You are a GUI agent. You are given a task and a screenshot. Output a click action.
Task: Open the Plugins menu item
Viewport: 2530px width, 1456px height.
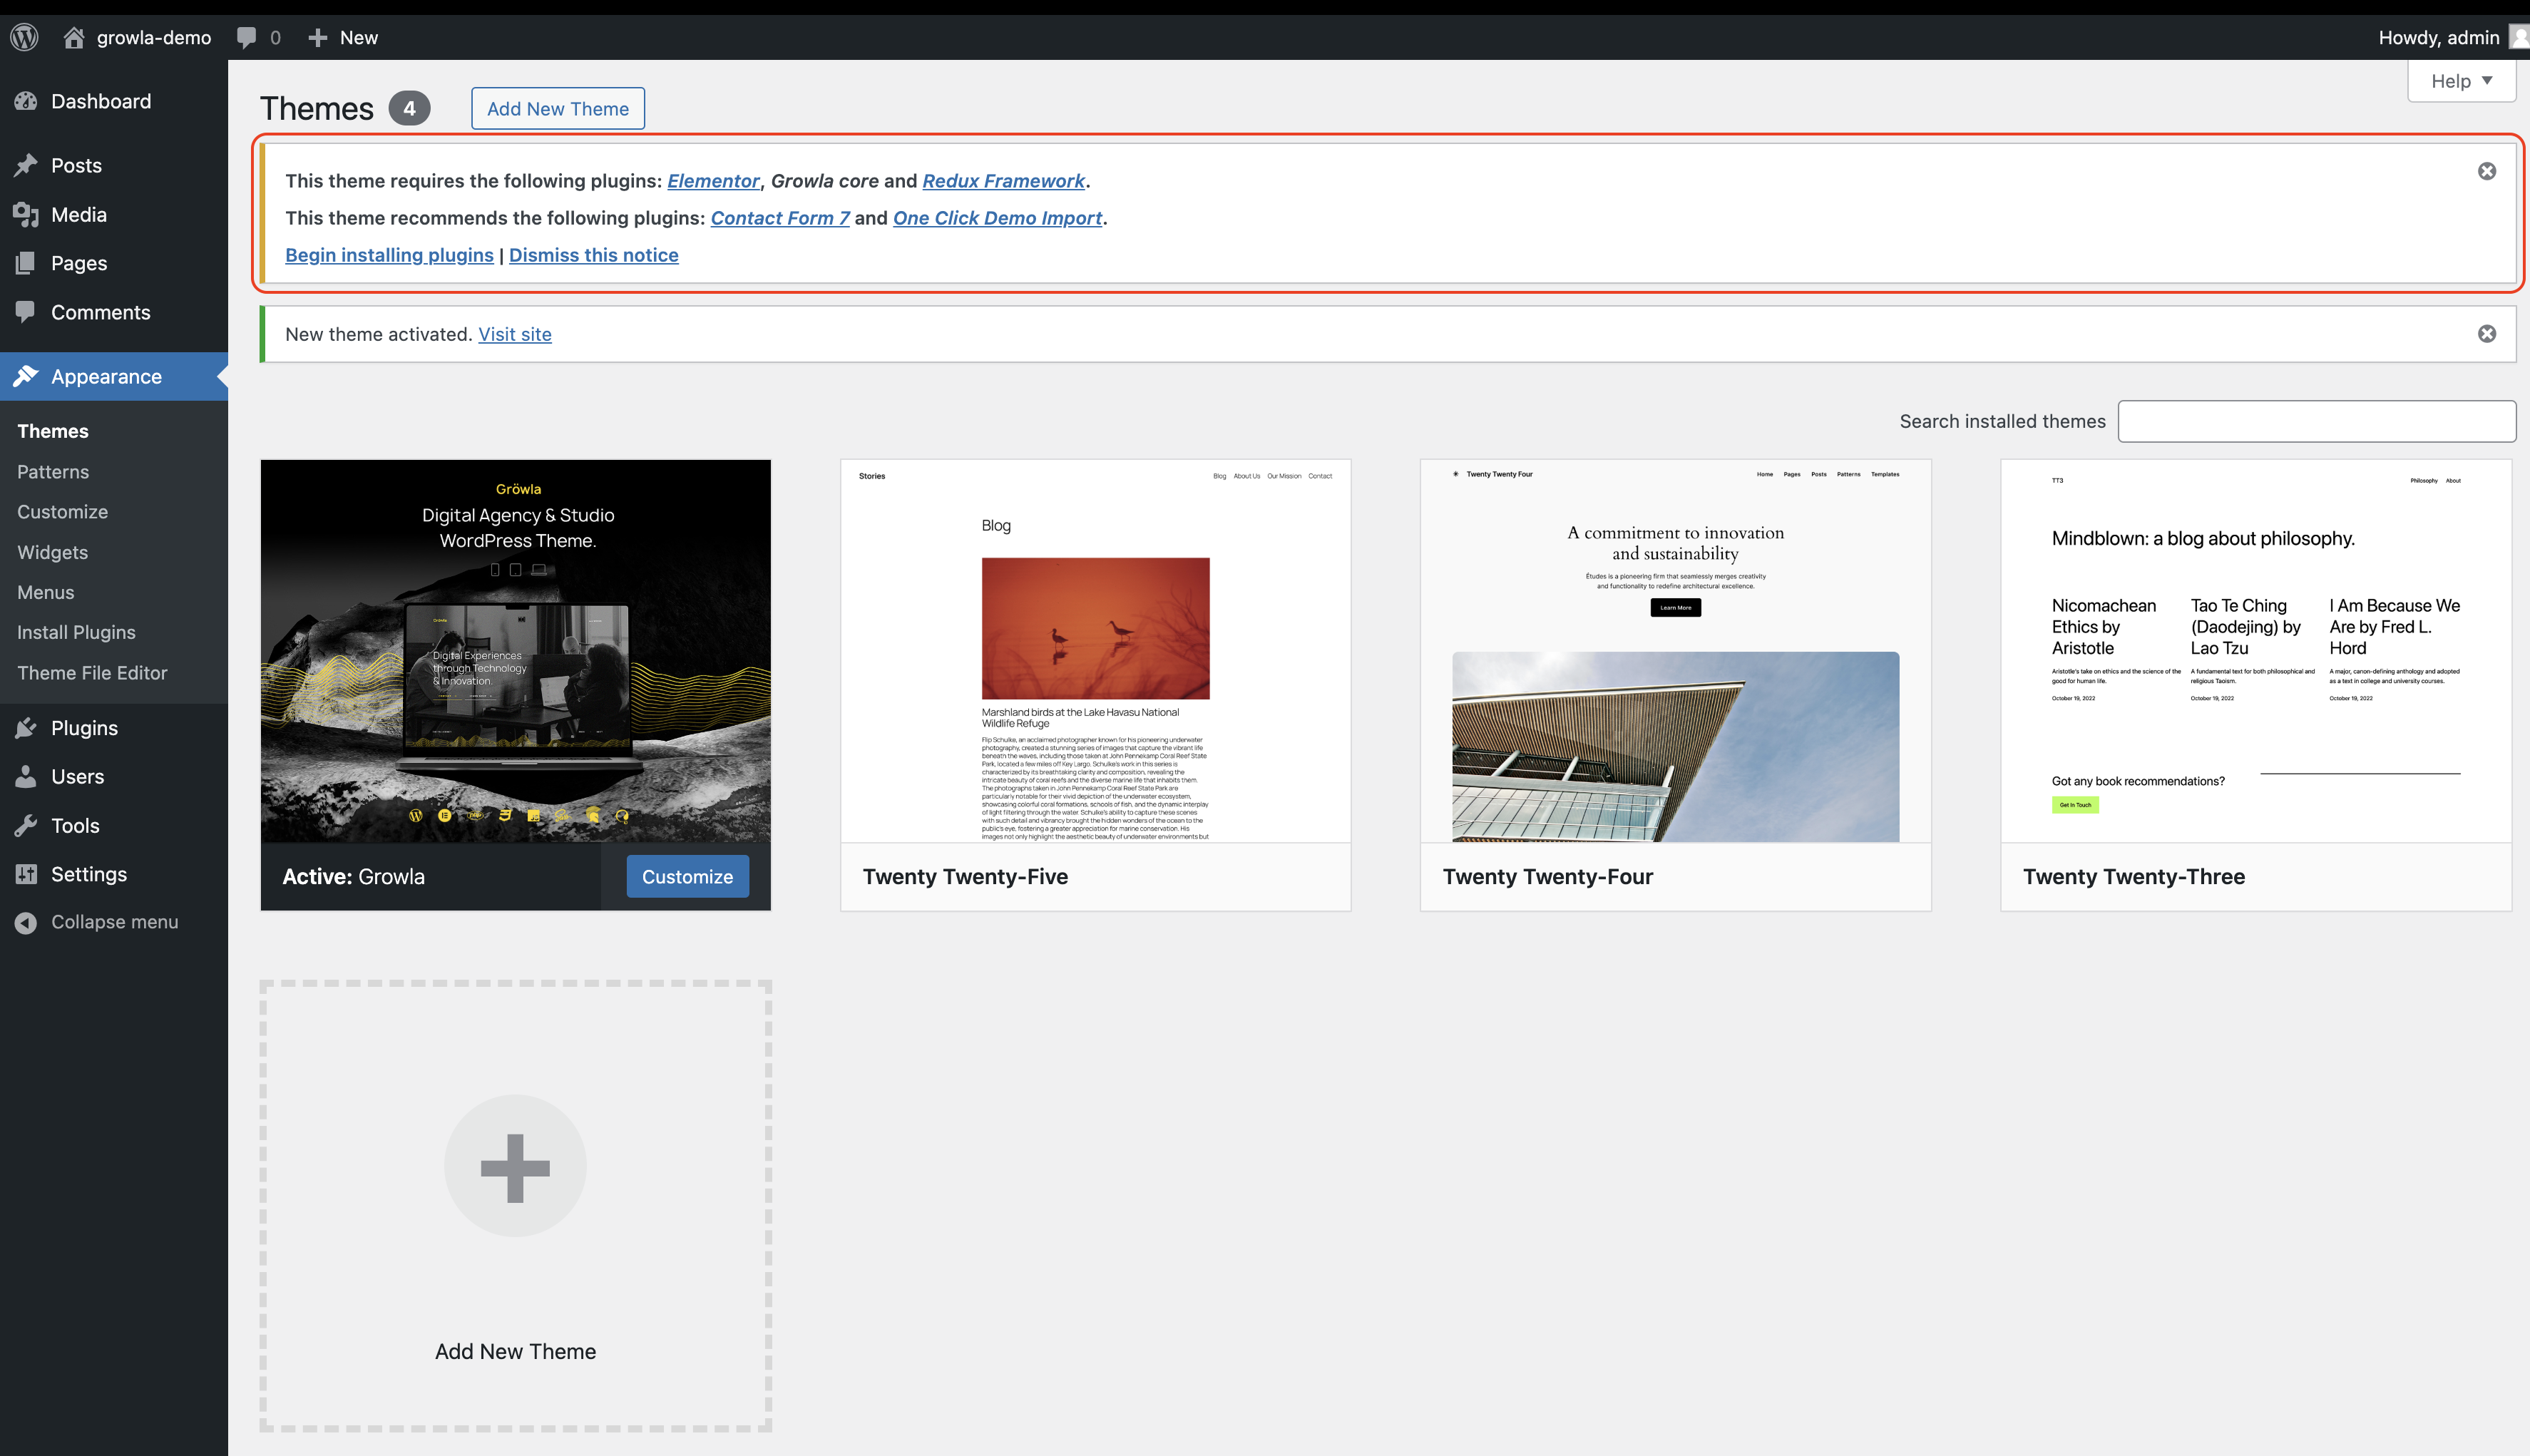(114, 728)
